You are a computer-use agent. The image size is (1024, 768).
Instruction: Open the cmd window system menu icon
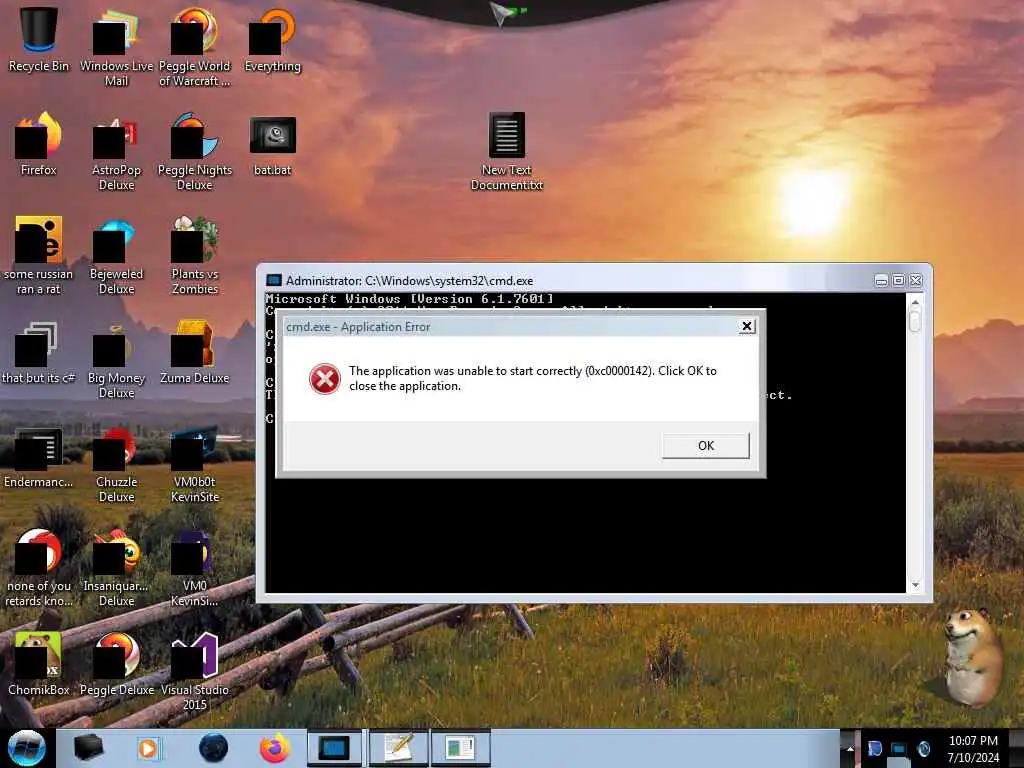point(274,280)
